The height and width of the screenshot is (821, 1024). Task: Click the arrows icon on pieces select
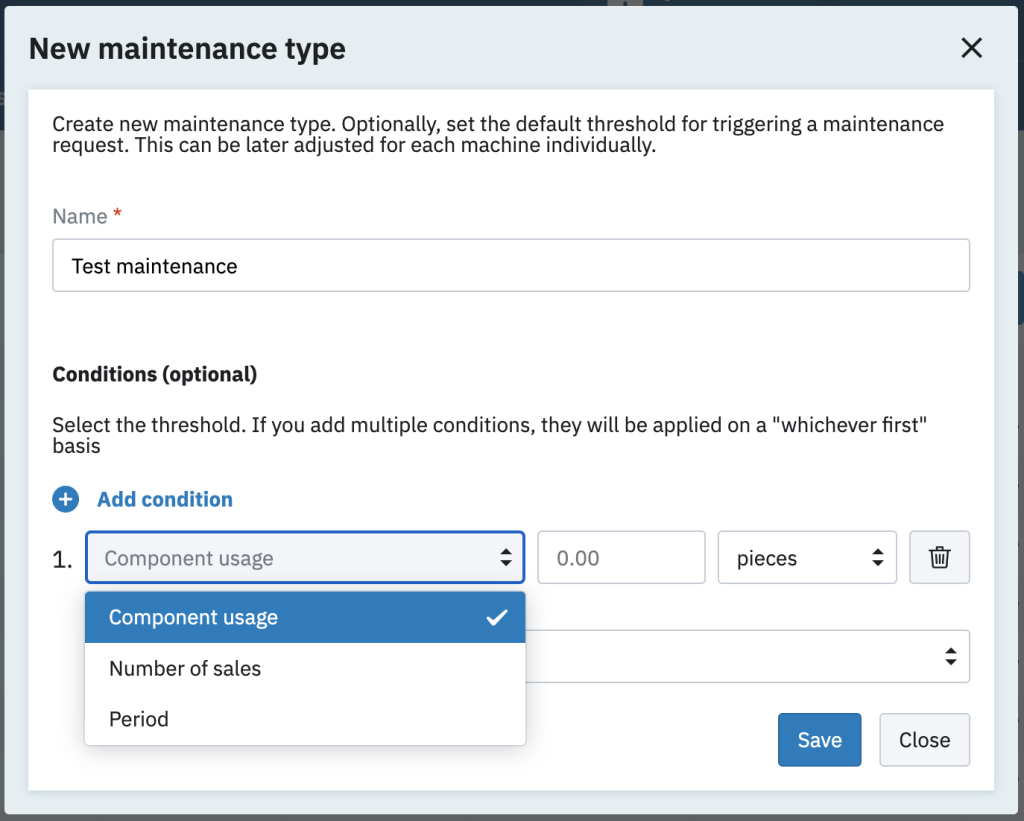[877, 558]
